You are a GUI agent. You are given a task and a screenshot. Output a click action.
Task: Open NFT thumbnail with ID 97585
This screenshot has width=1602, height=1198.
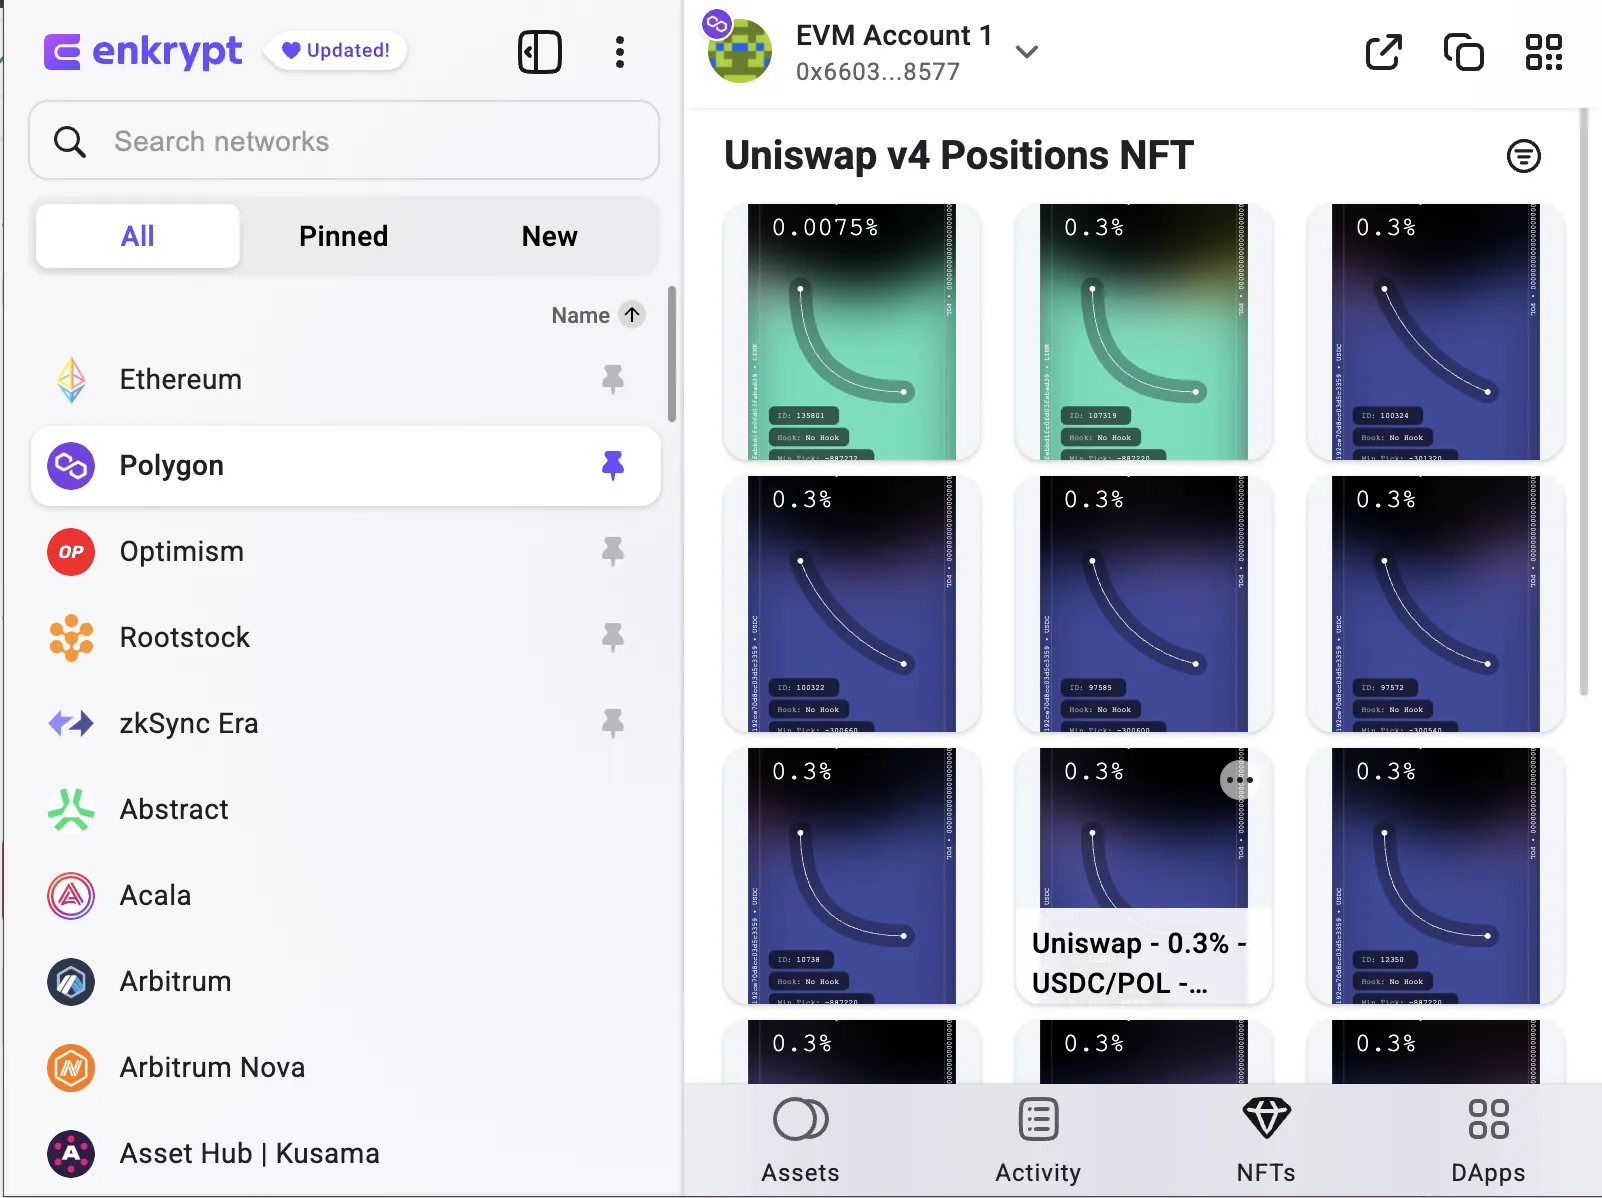tap(1144, 604)
